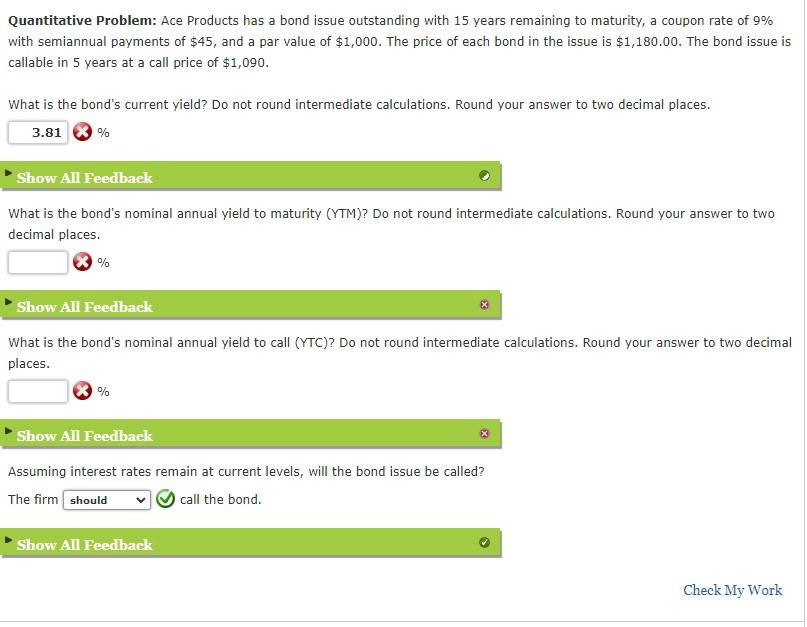807x627 pixels.
Task: Click the Check My Work link
Action: [732, 590]
